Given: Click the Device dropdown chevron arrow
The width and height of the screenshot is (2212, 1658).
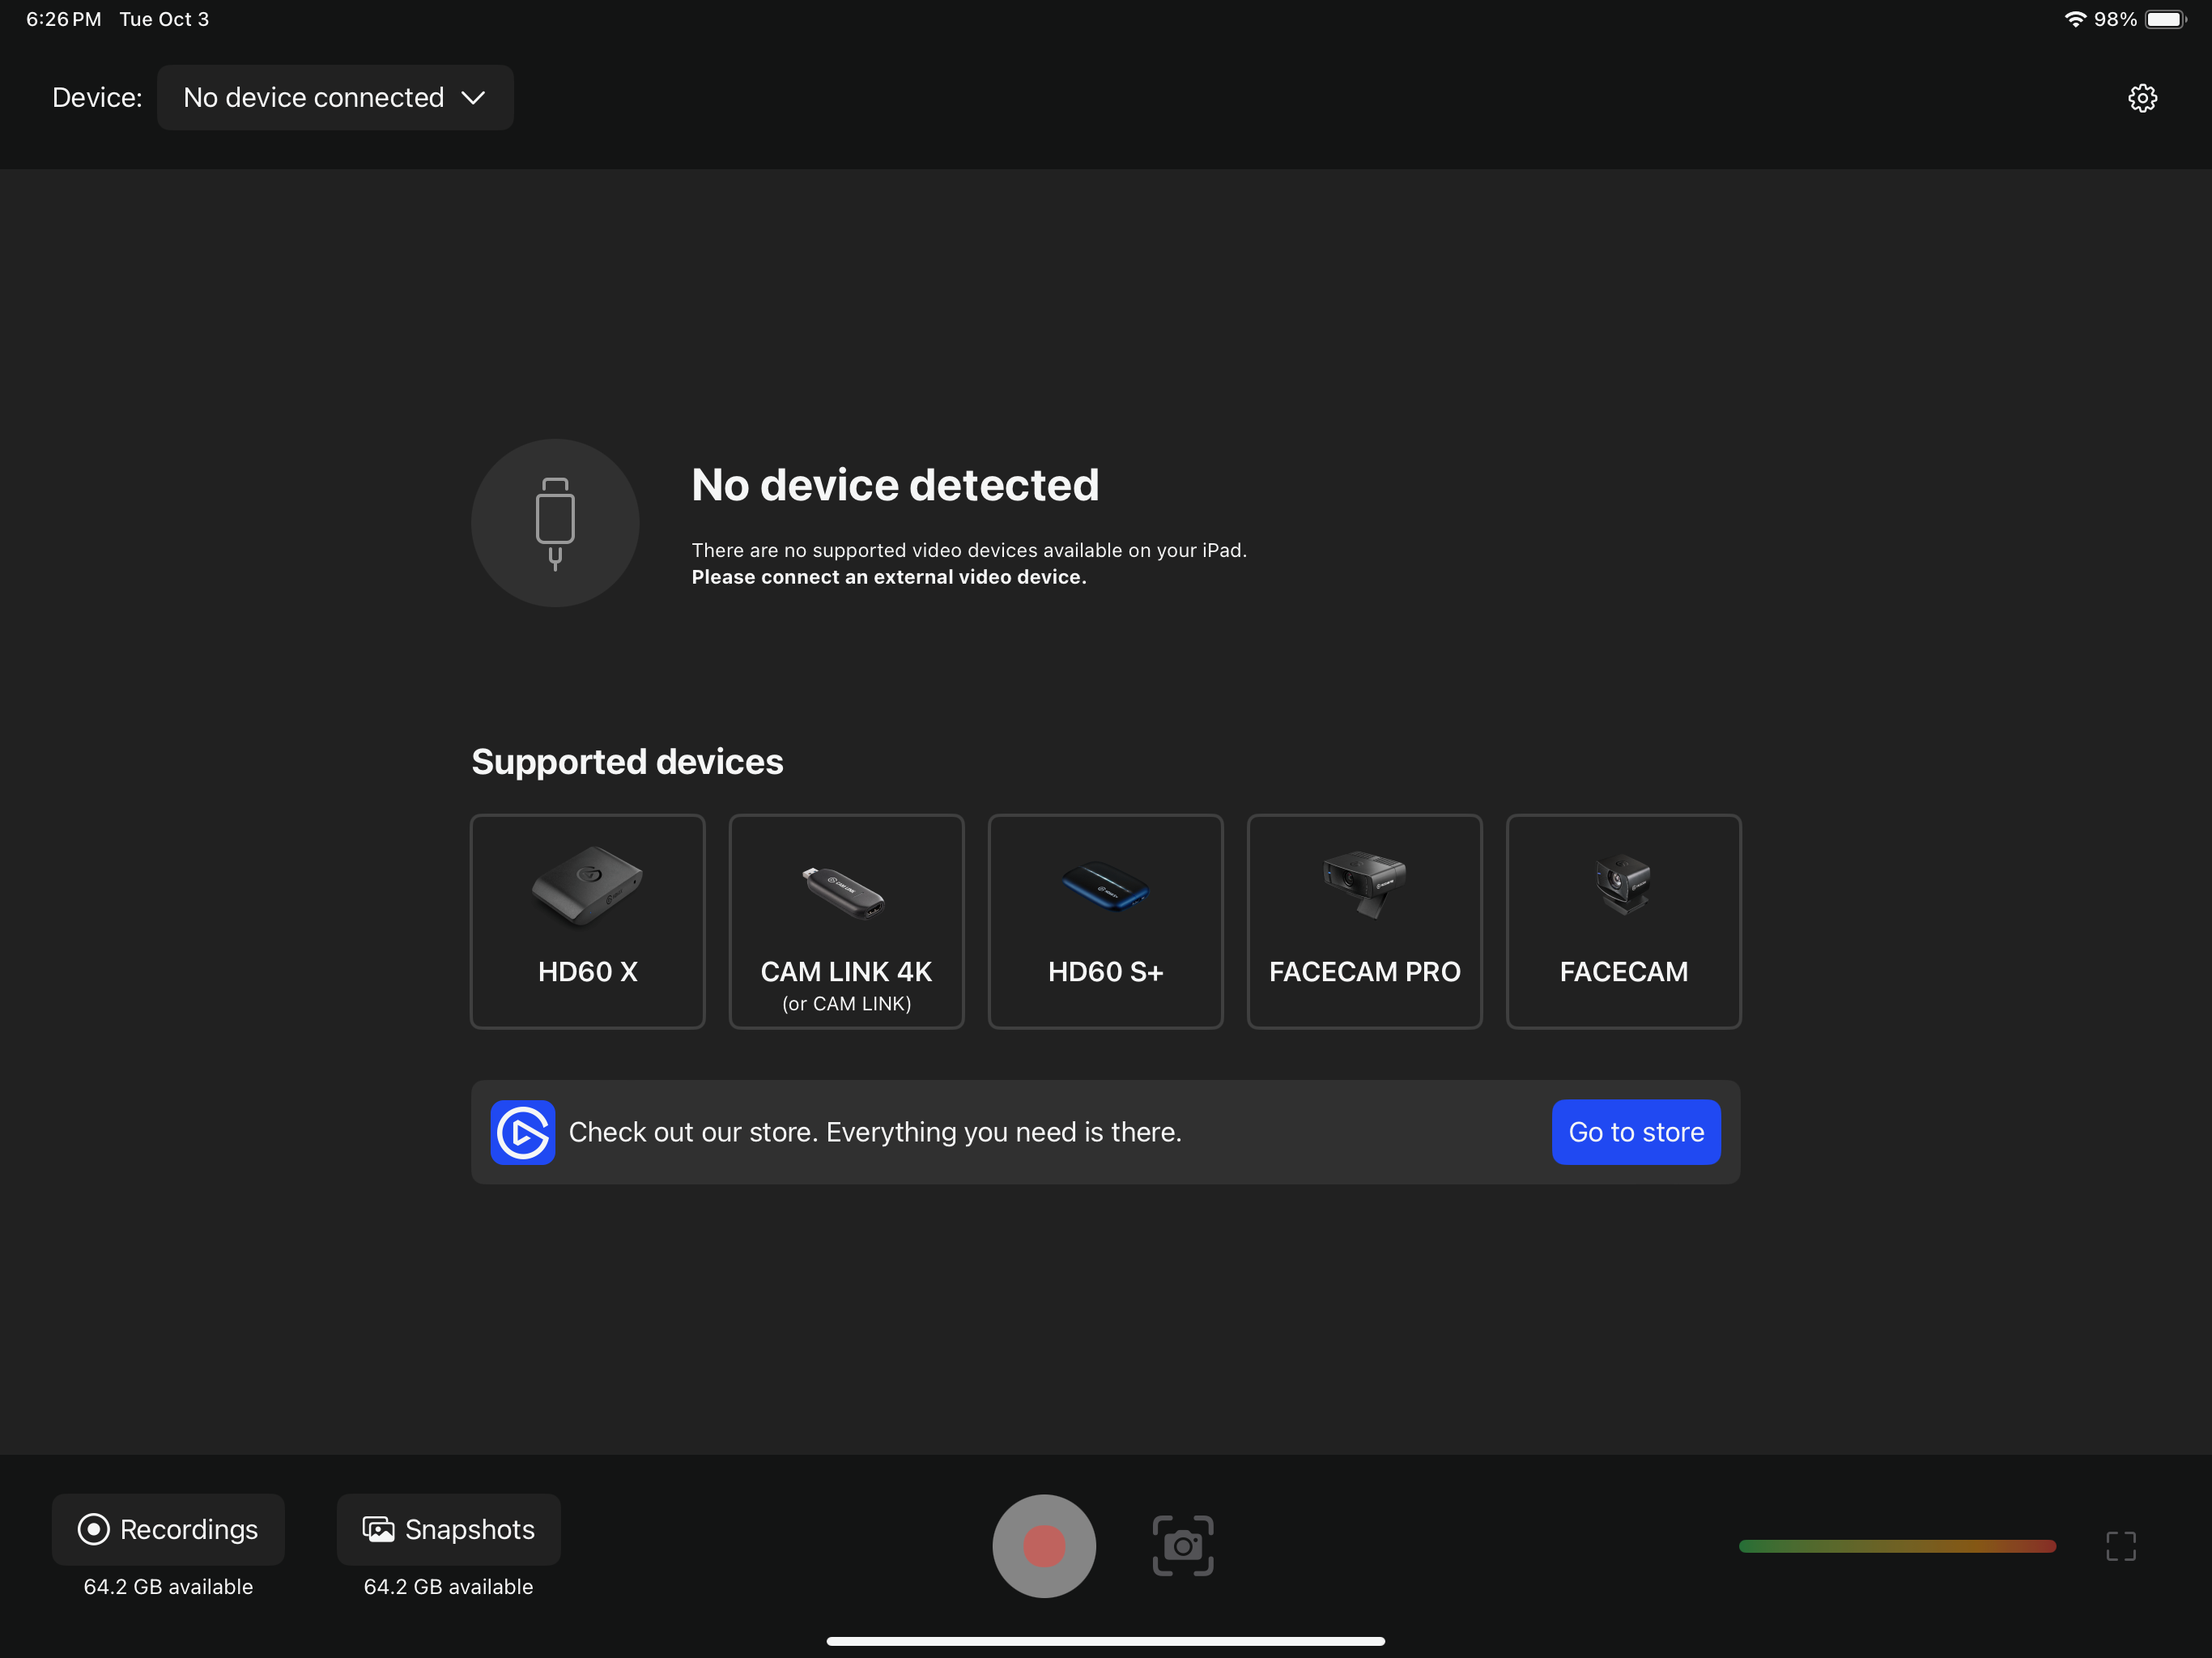Looking at the screenshot, I should click(473, 98).
